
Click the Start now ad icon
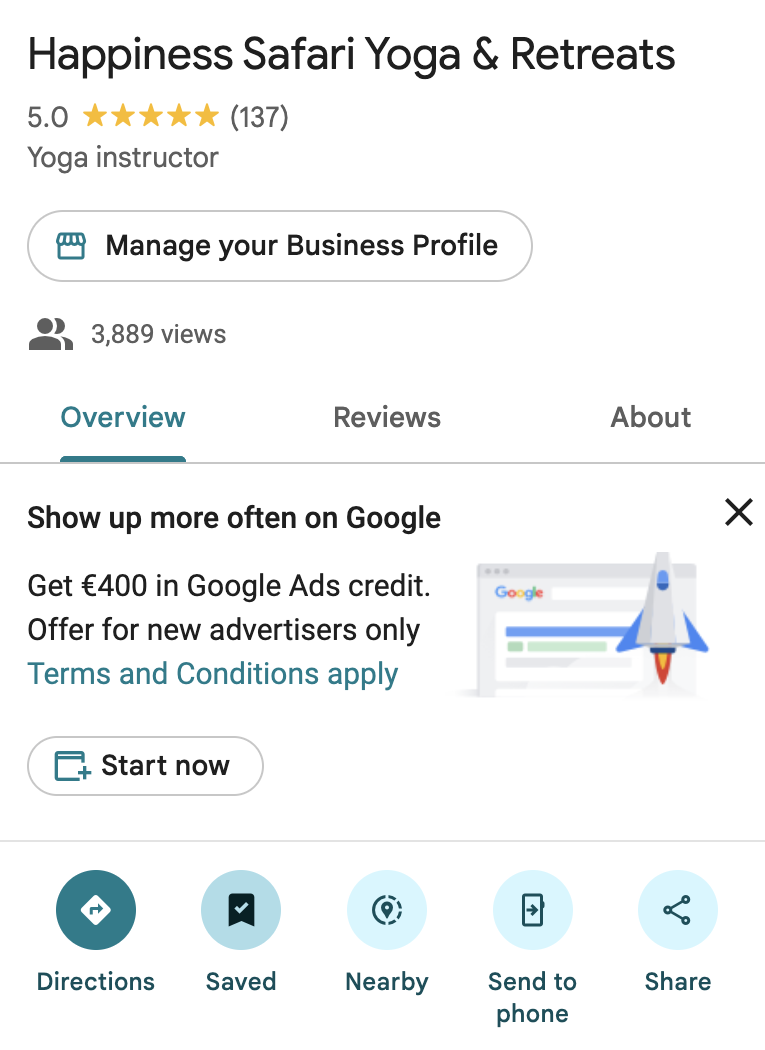pos(72,766)
